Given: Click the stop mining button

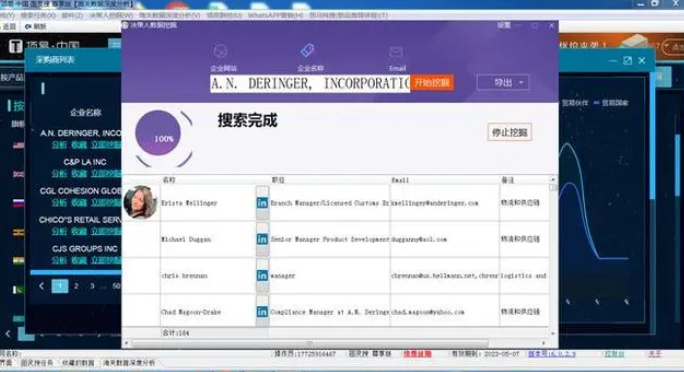Looking at the screenshot, I should [x=510, y=132].
